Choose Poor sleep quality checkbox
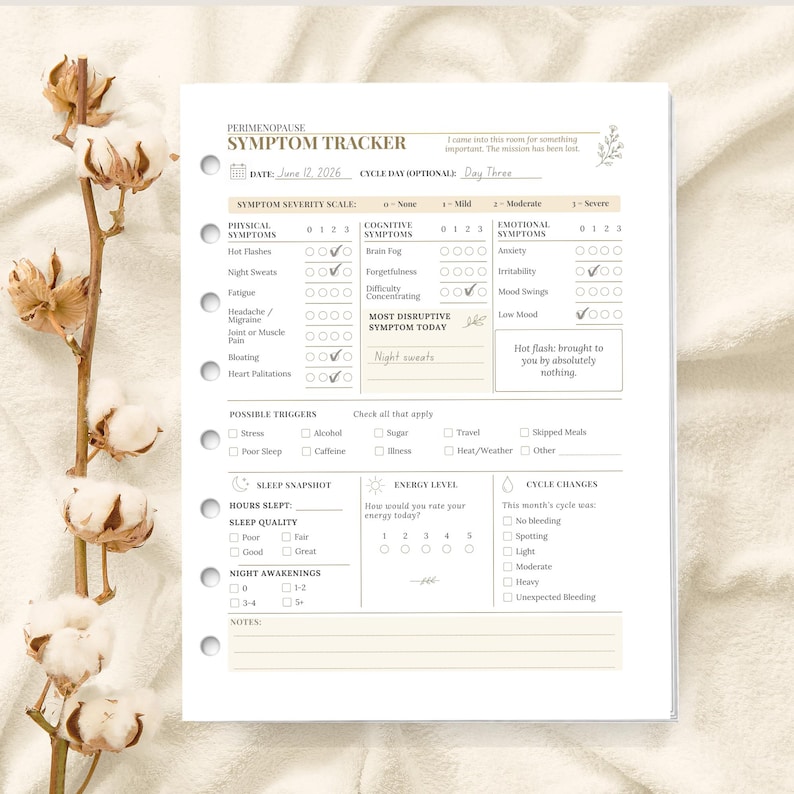 pos(234,537)
